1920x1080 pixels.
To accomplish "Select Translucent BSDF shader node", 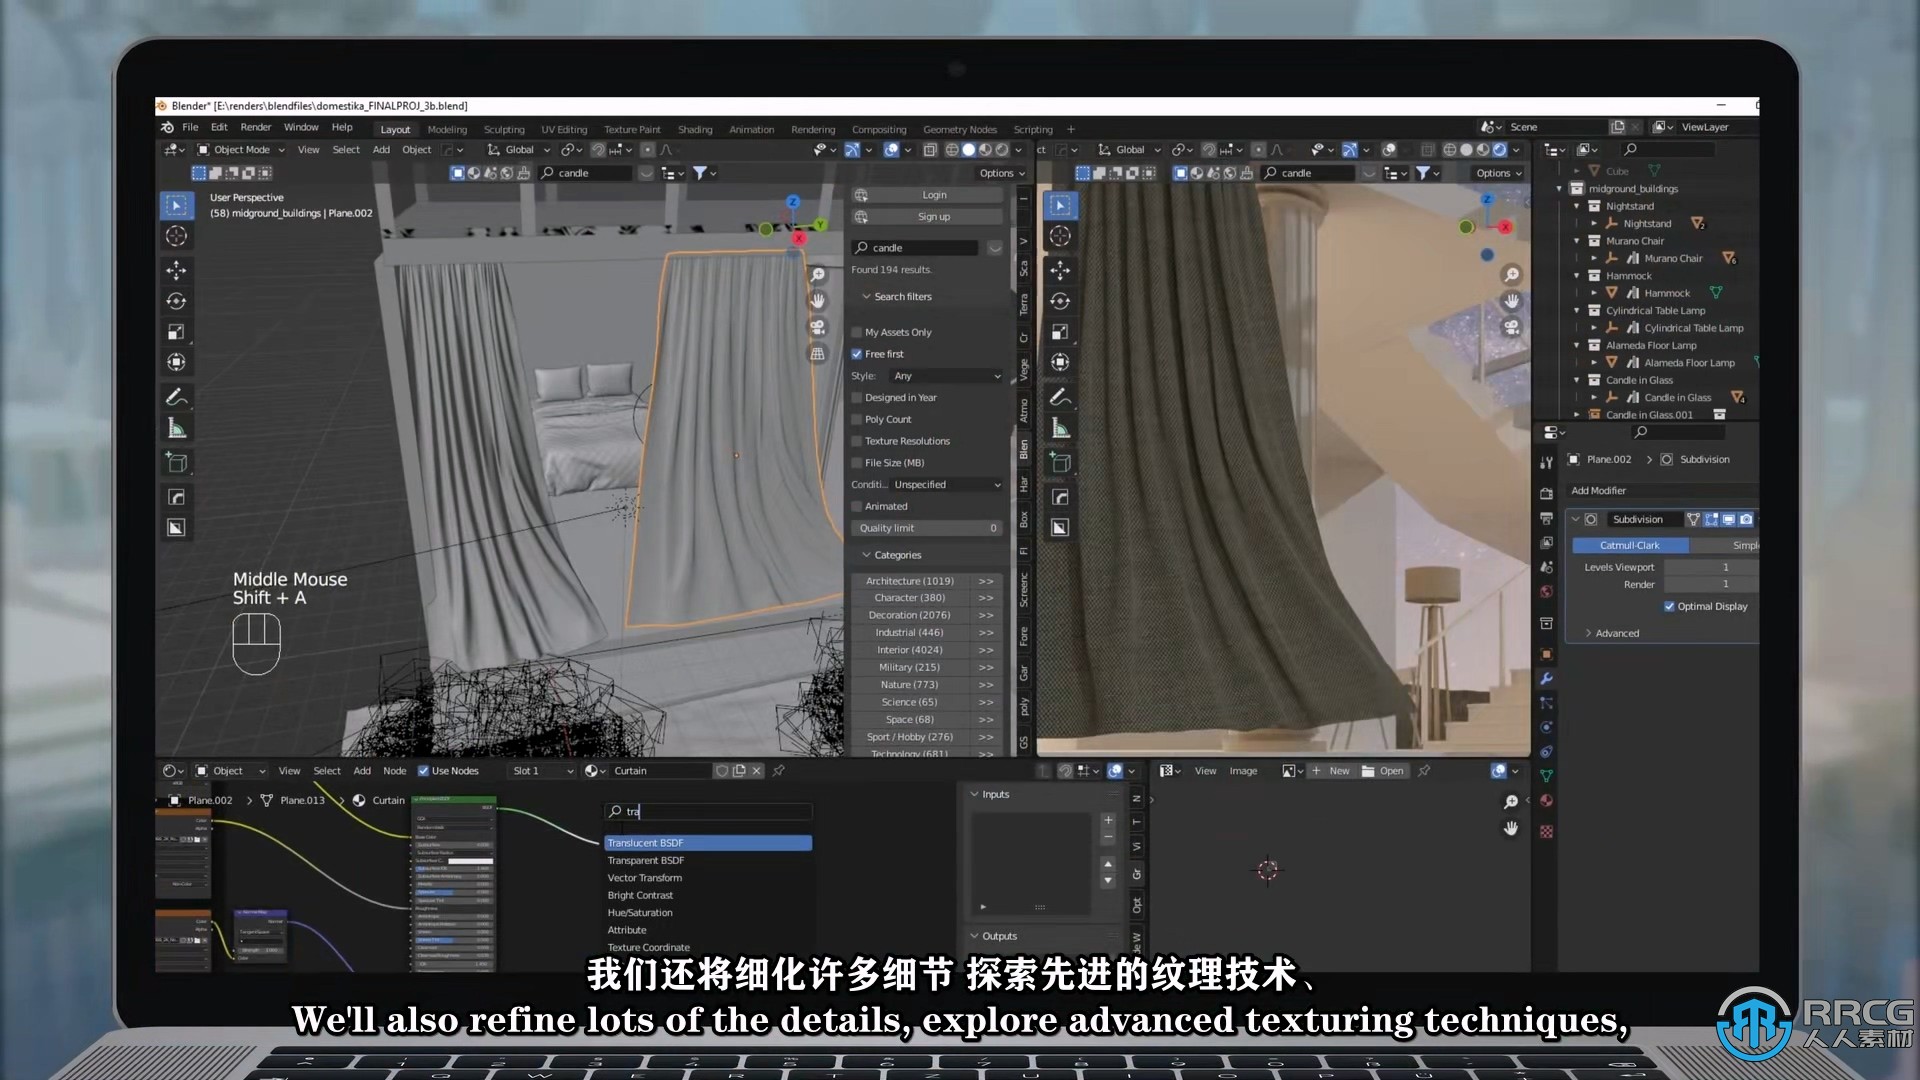I will pyautogui.click(x=708, y=843).
